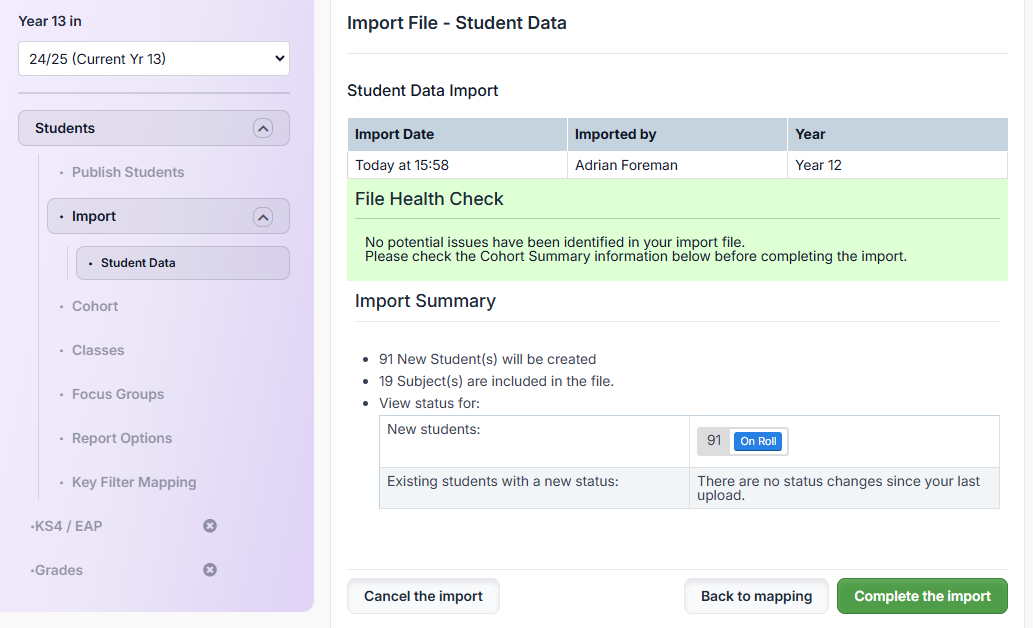The image size is (1033, 628).
Task: Click the Import Date column header
Action: coord(395,134)
